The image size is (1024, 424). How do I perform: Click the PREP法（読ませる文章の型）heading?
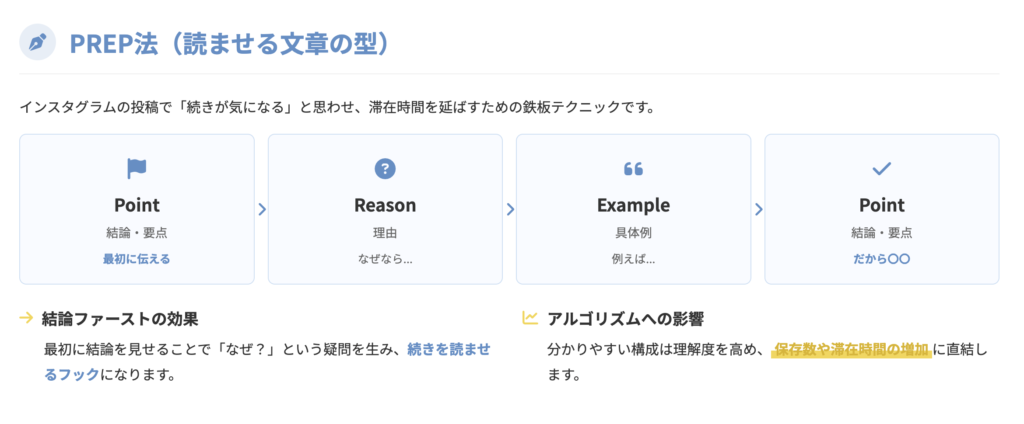pos(229,44)
